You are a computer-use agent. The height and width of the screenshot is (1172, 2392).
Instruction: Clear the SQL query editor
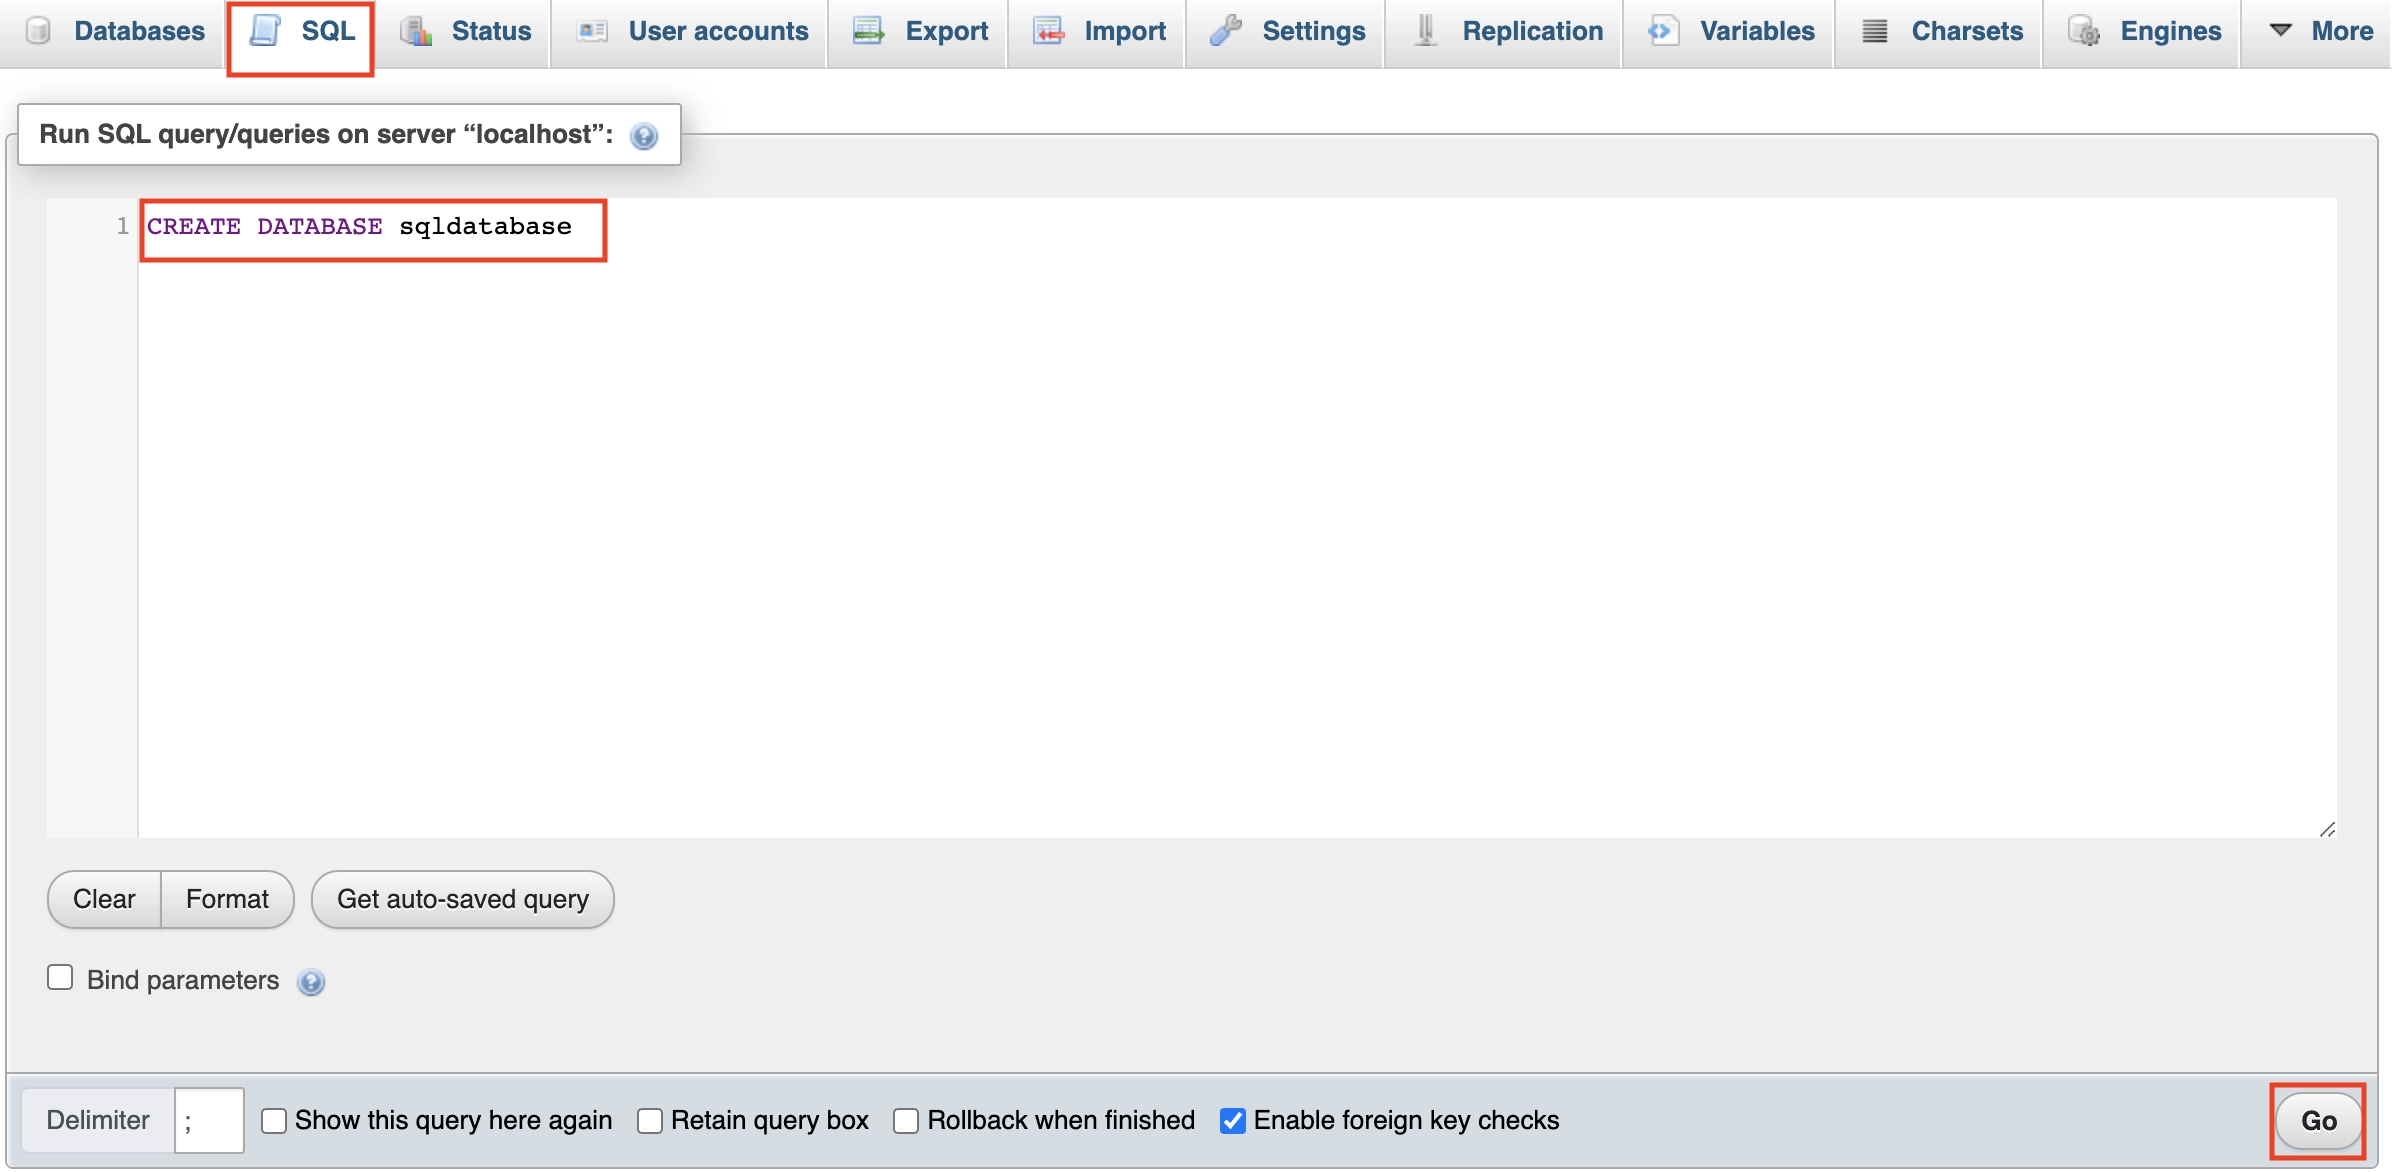[103, 899]
